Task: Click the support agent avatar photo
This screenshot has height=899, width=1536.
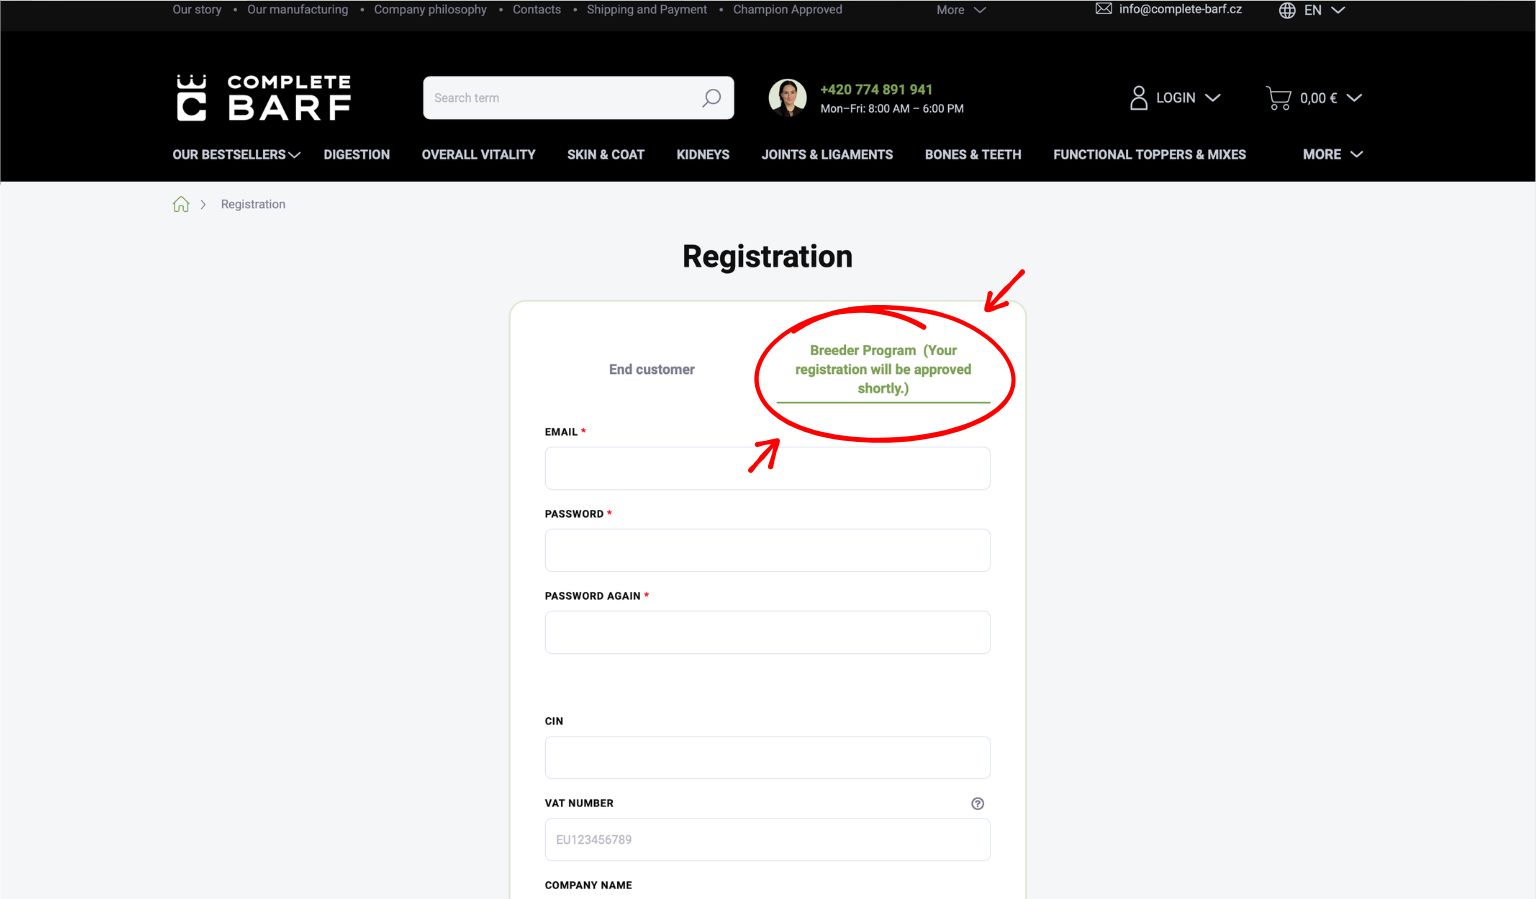Action: 787,98
